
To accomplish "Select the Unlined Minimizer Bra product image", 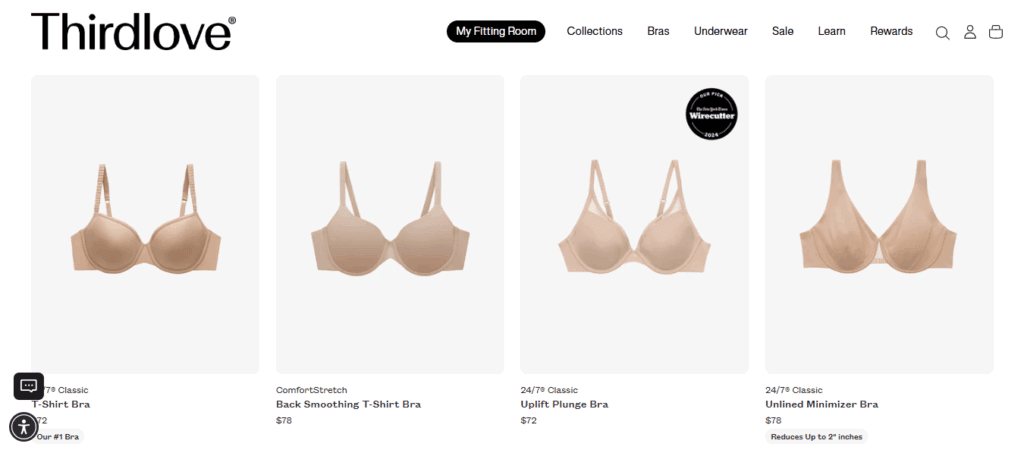I will pyautogui.click(x=879, y=224).
